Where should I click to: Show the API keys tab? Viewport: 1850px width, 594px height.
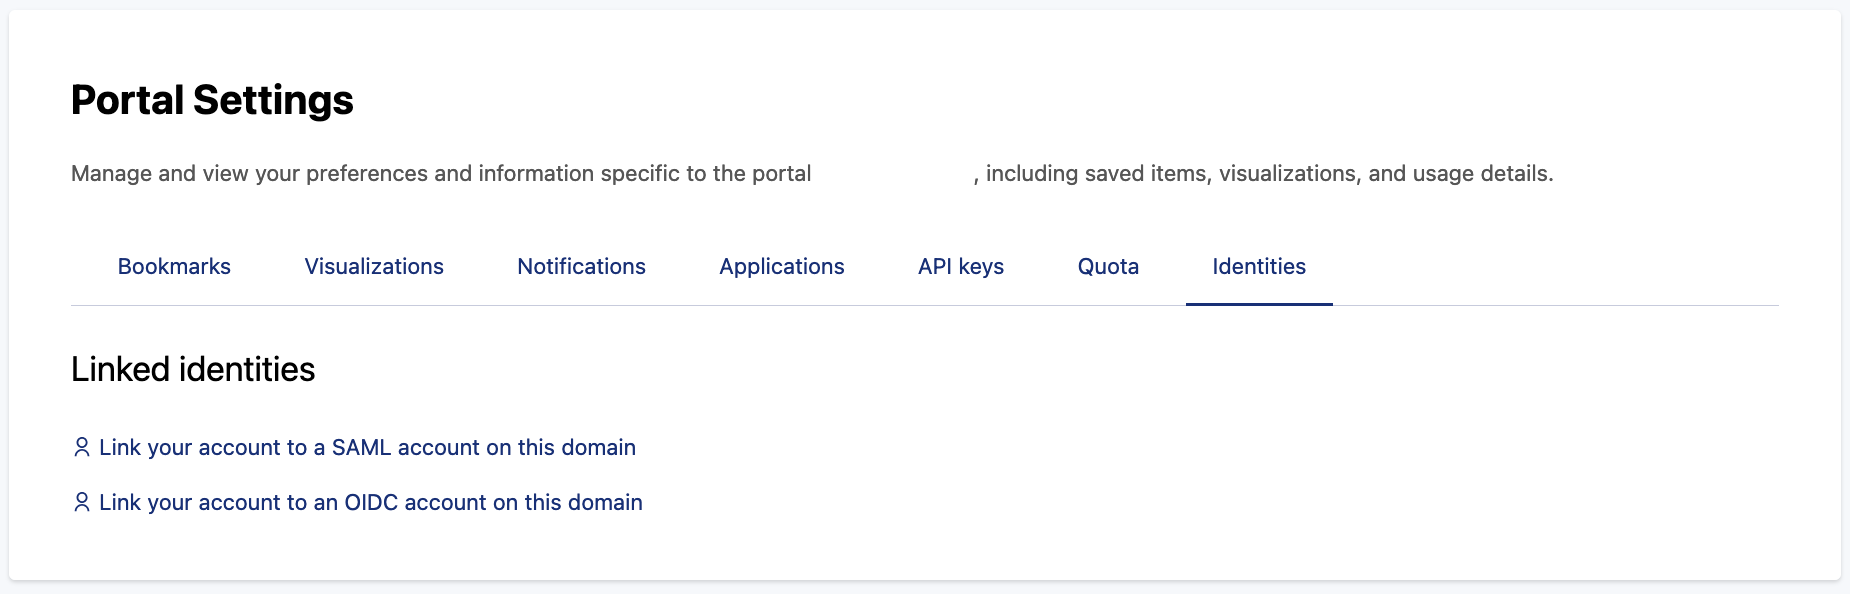coord(961,267)
